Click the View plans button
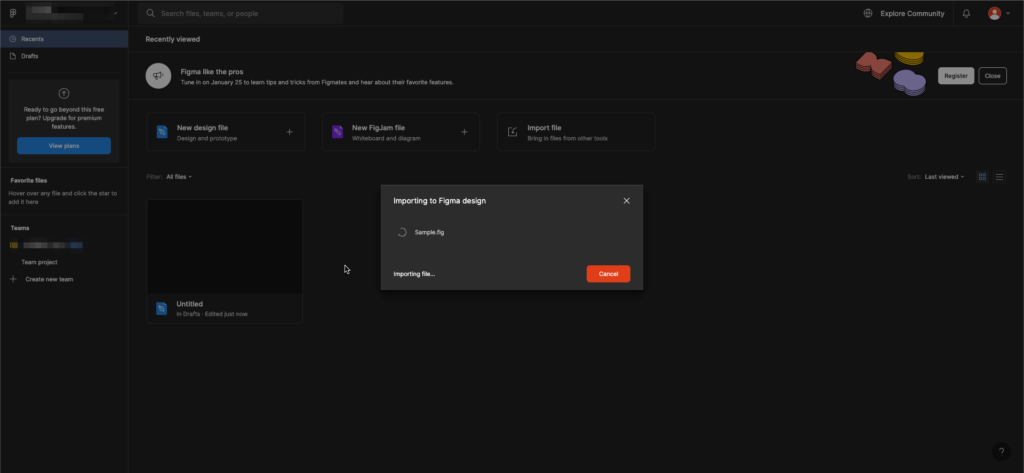The width and height of the screenshot is (1024, 473). tap(64, 146)
